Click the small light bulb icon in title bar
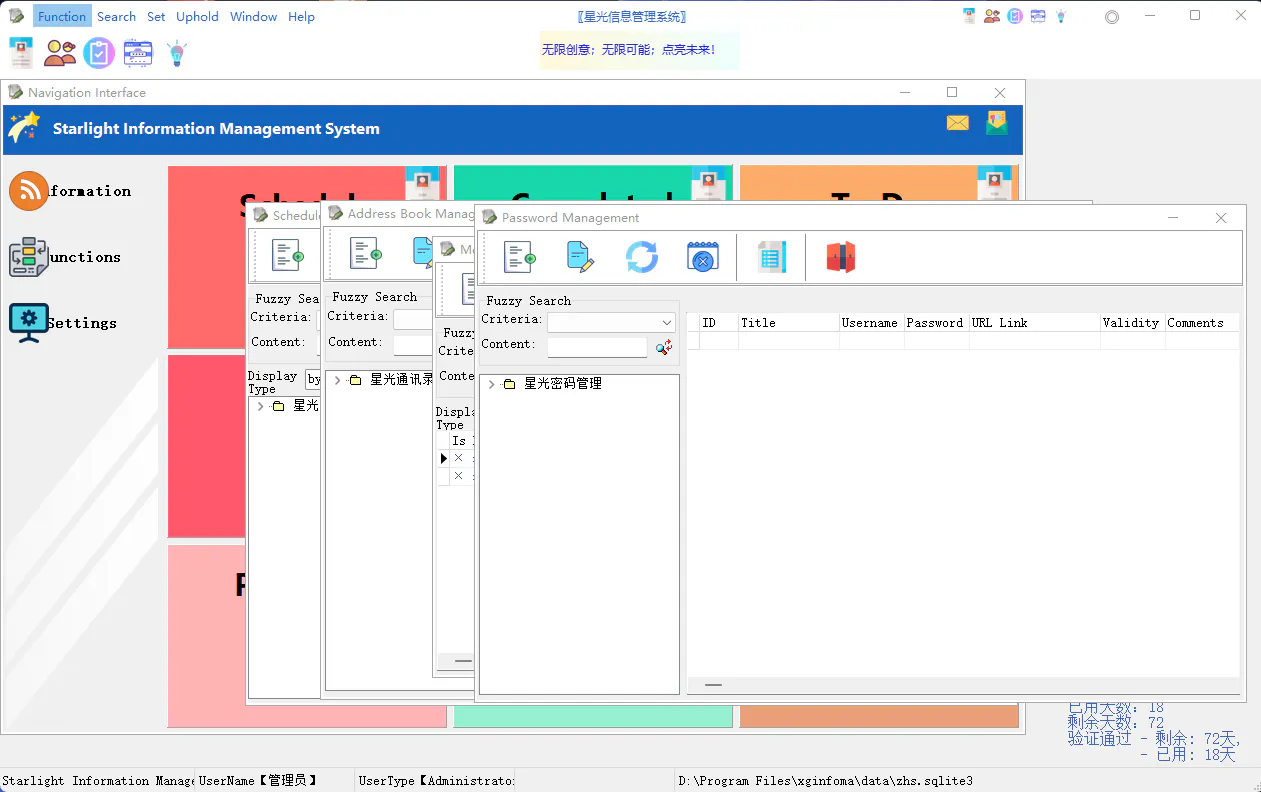Image resolution: width=1261 pixels, height=792 pixels. (1061, 16)
